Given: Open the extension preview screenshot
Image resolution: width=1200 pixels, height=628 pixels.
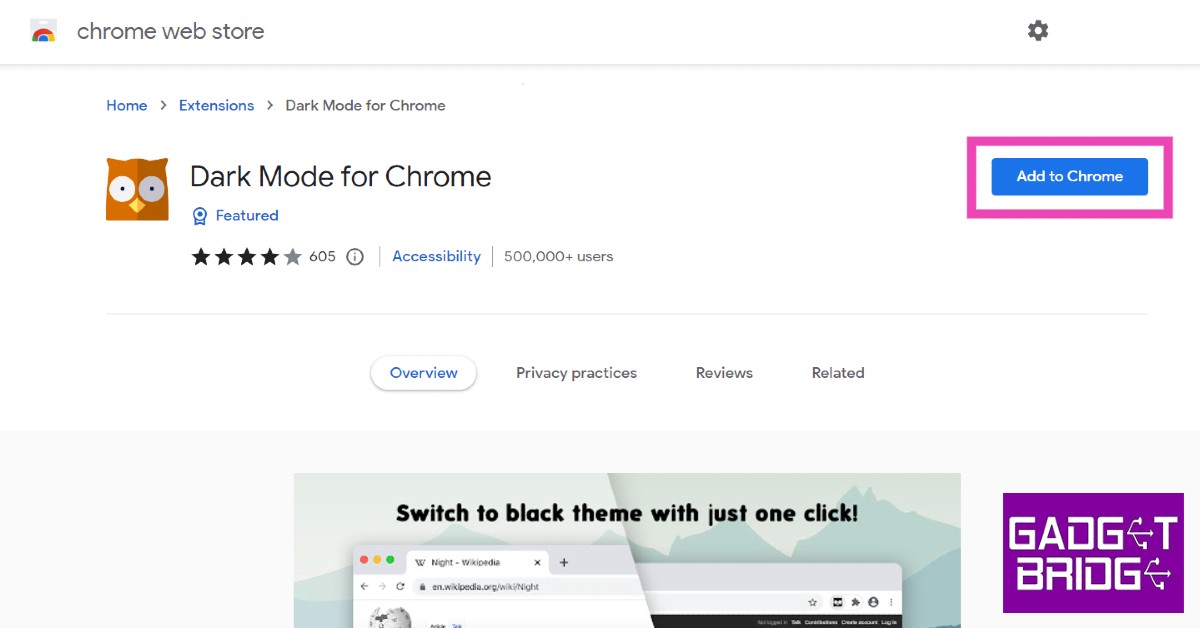Looking at the screenshot, I should 627,550.
